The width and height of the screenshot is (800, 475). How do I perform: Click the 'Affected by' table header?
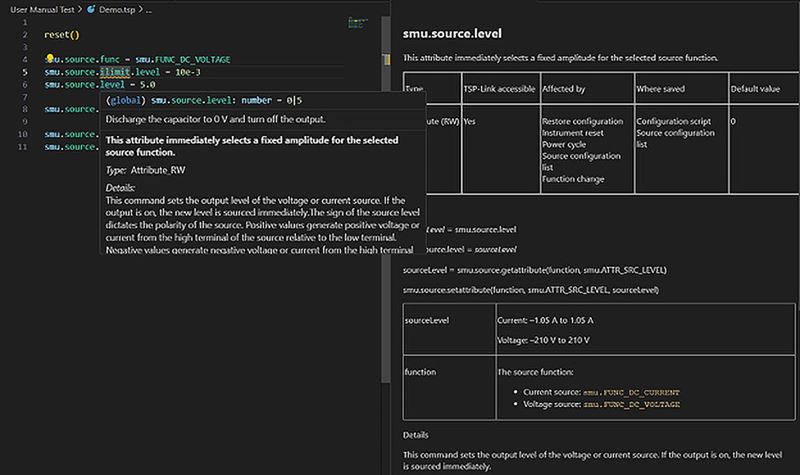coord(567,88)
